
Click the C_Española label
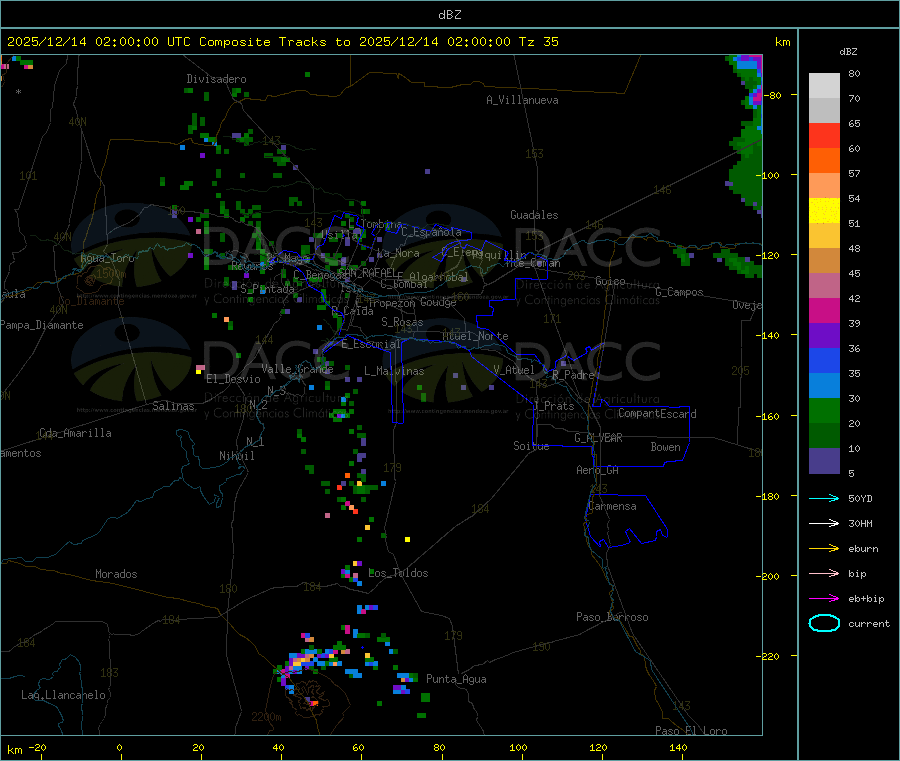[432, 232]
